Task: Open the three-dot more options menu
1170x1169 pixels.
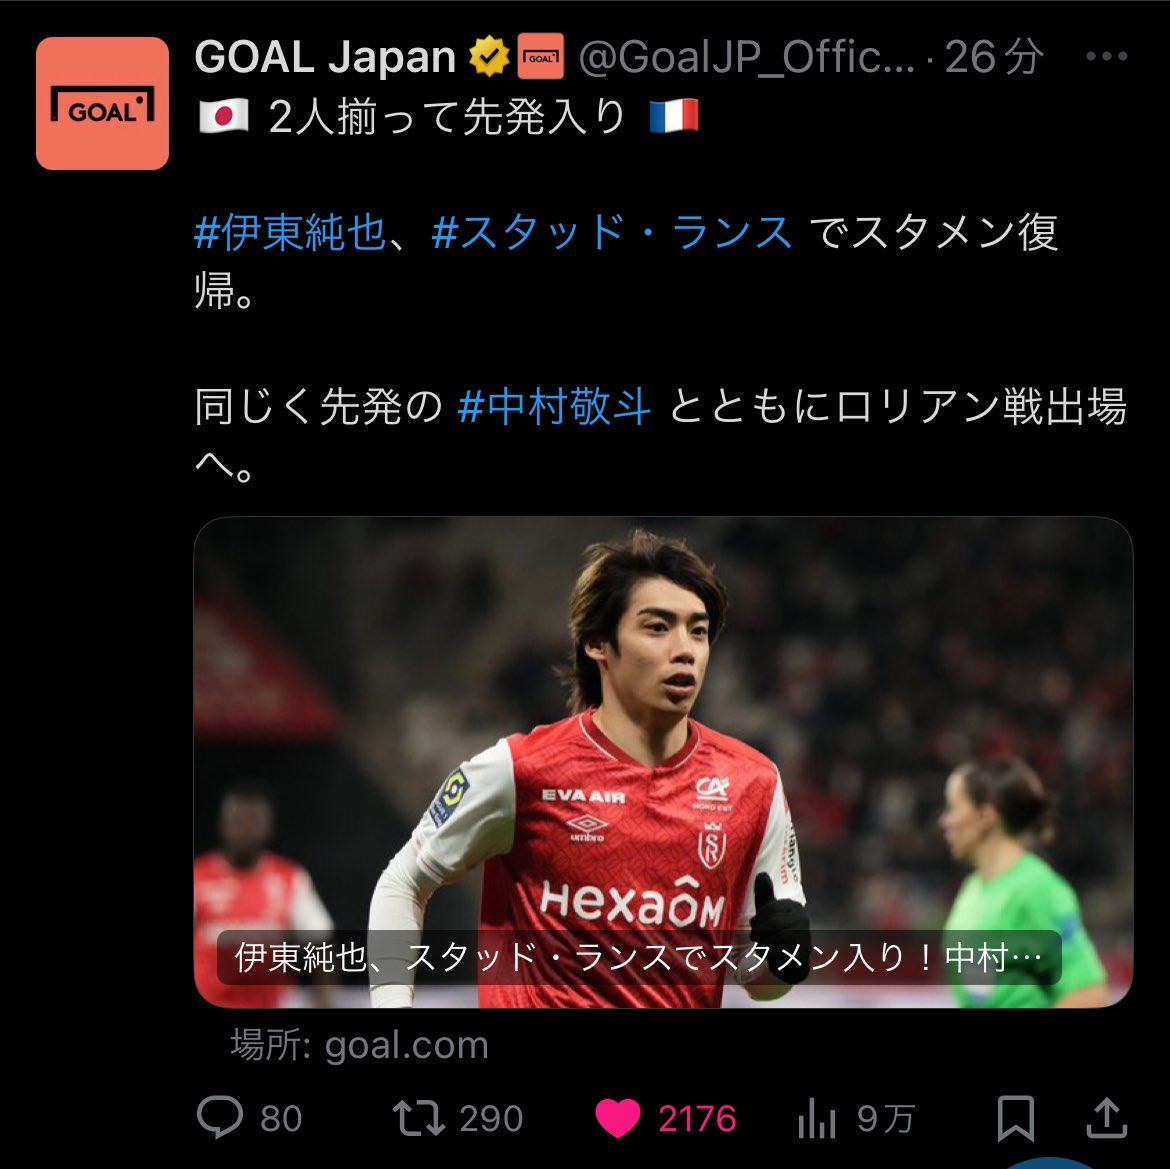Action: click(x=1106, y=58)
